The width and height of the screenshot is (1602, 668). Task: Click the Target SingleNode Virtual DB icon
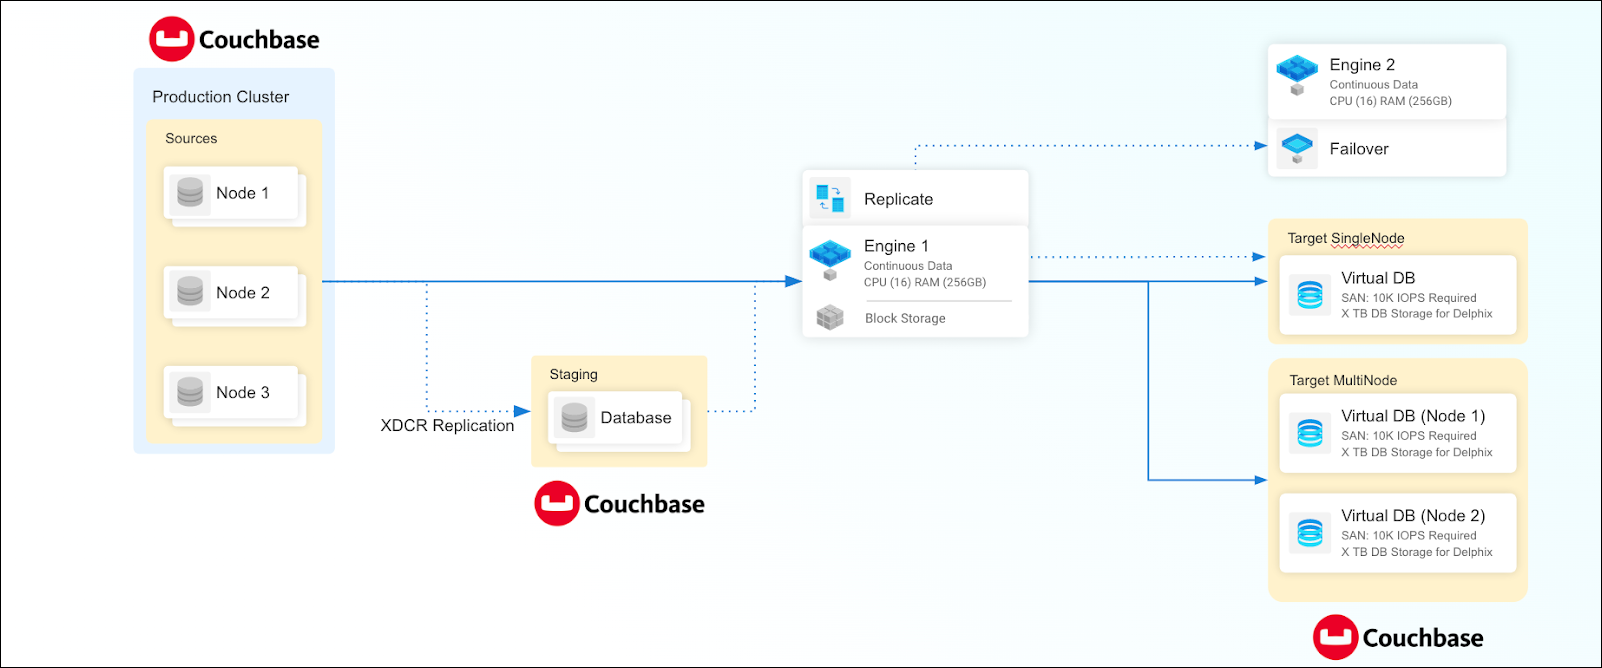click(x=1309, y=295)
